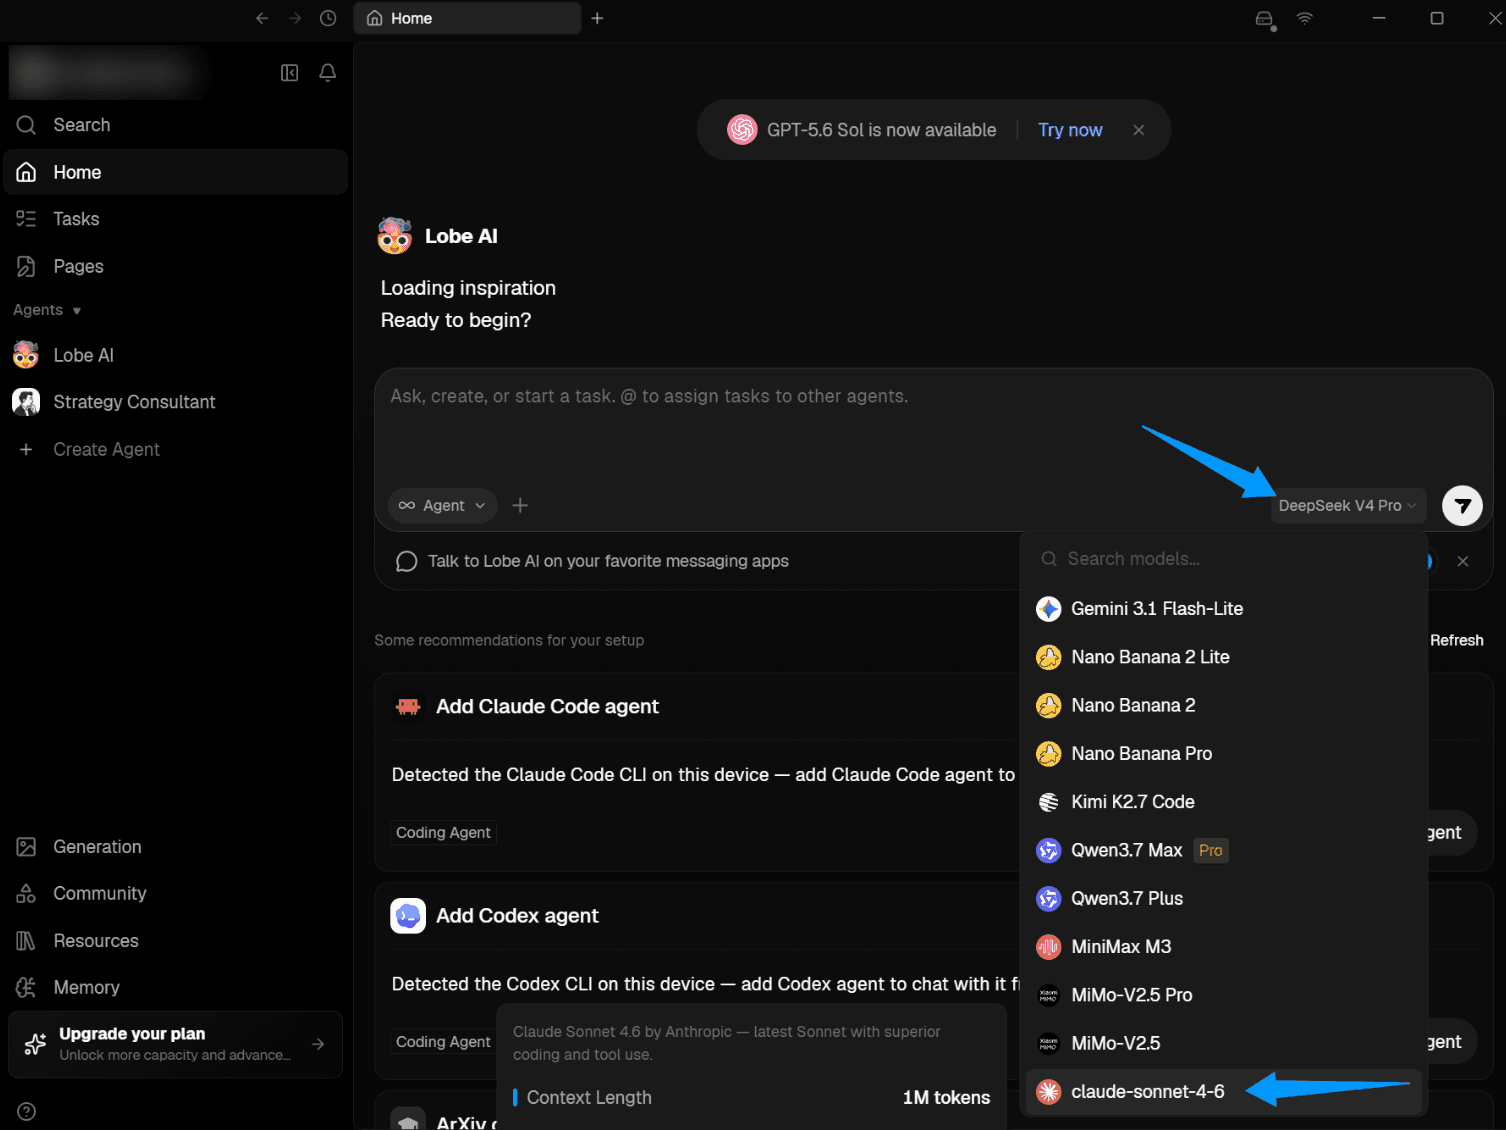The width and height of the screenshot is (1506, 1130).
Task: Switch to the Home tab in title bar
Action: 467,18
